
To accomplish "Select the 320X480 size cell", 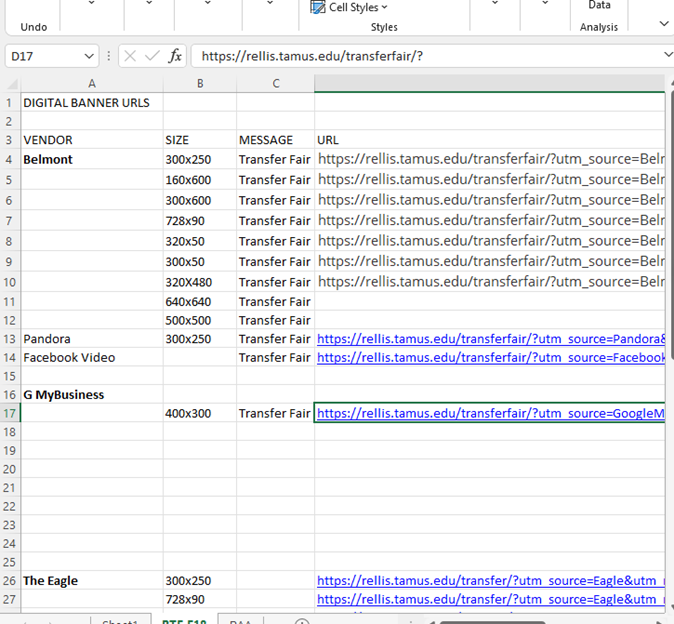I will 200,282.
